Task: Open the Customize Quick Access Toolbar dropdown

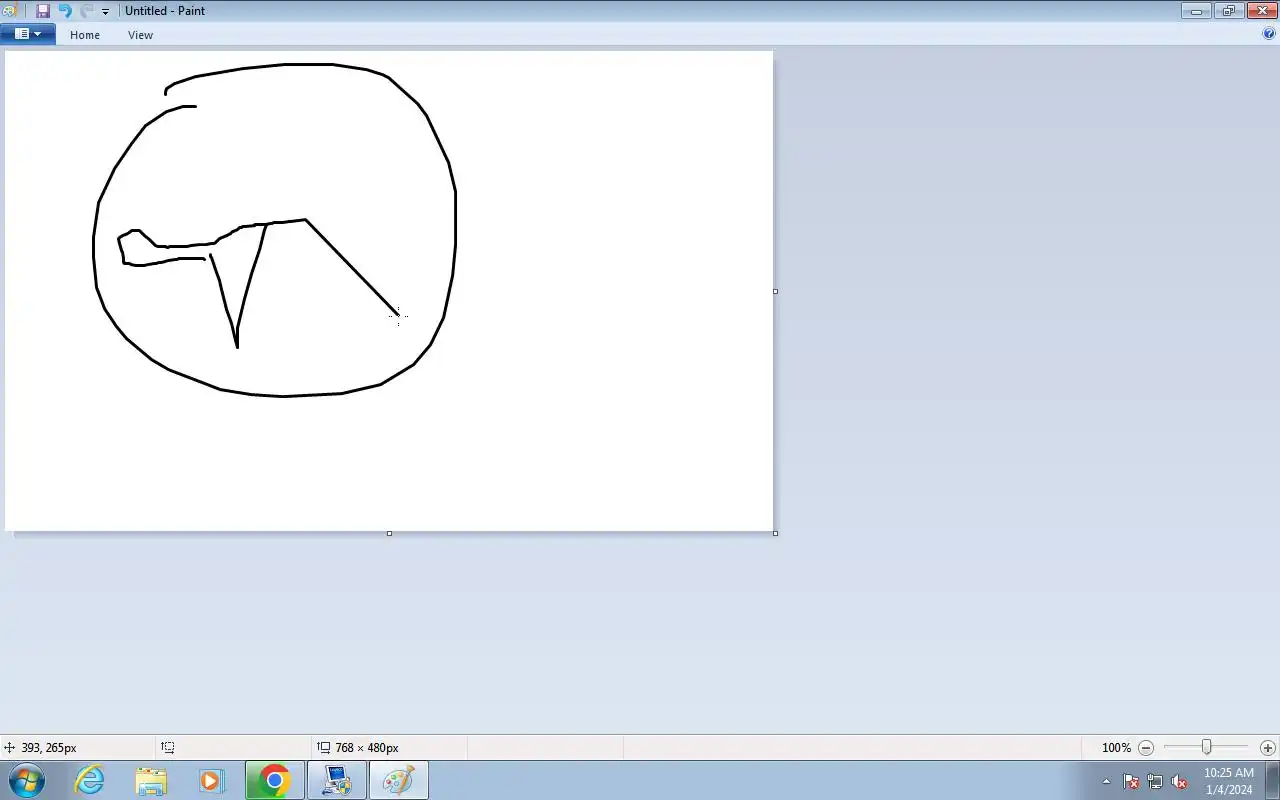Action: tap(105, 12)
